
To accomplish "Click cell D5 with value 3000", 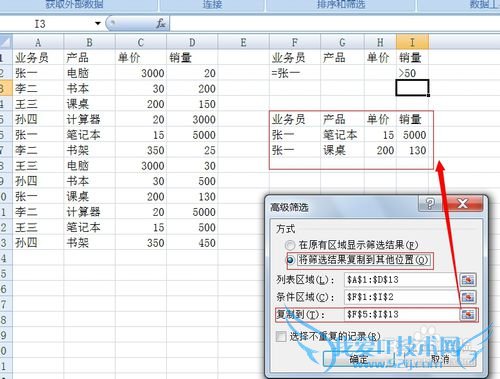I will [192, 119].
